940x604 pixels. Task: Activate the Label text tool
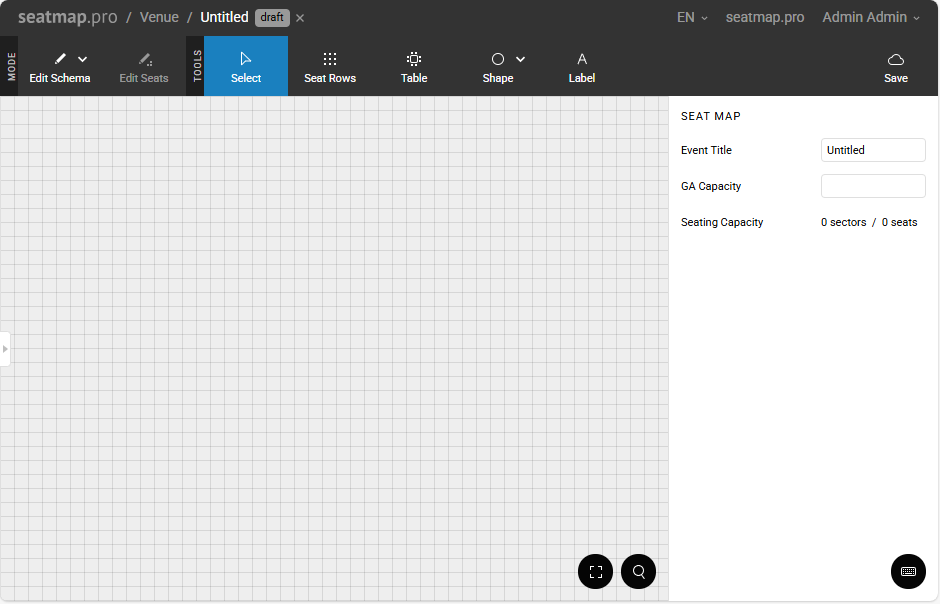tap(582, 66)
